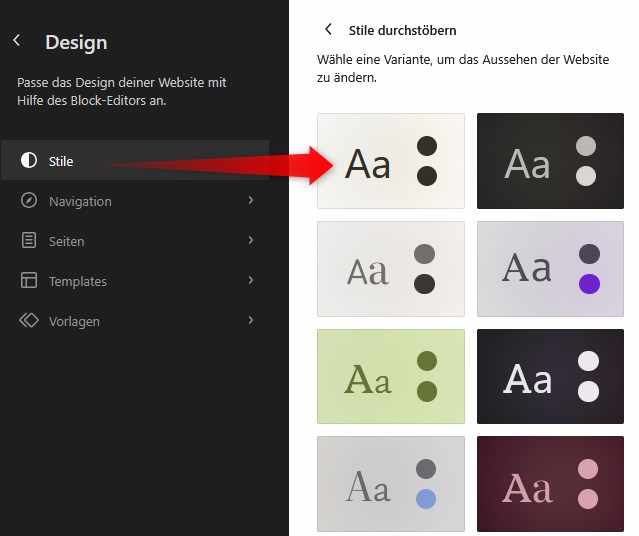This screenshot has height=536, width=639.
Task: Click the half-circle Stile icon
Action: (29, 160)
